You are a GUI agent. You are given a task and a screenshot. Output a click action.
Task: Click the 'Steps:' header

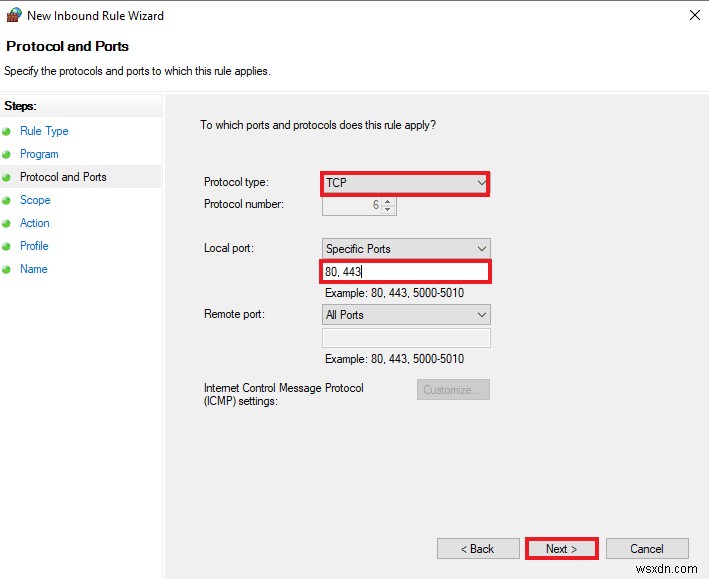(20, 106)
